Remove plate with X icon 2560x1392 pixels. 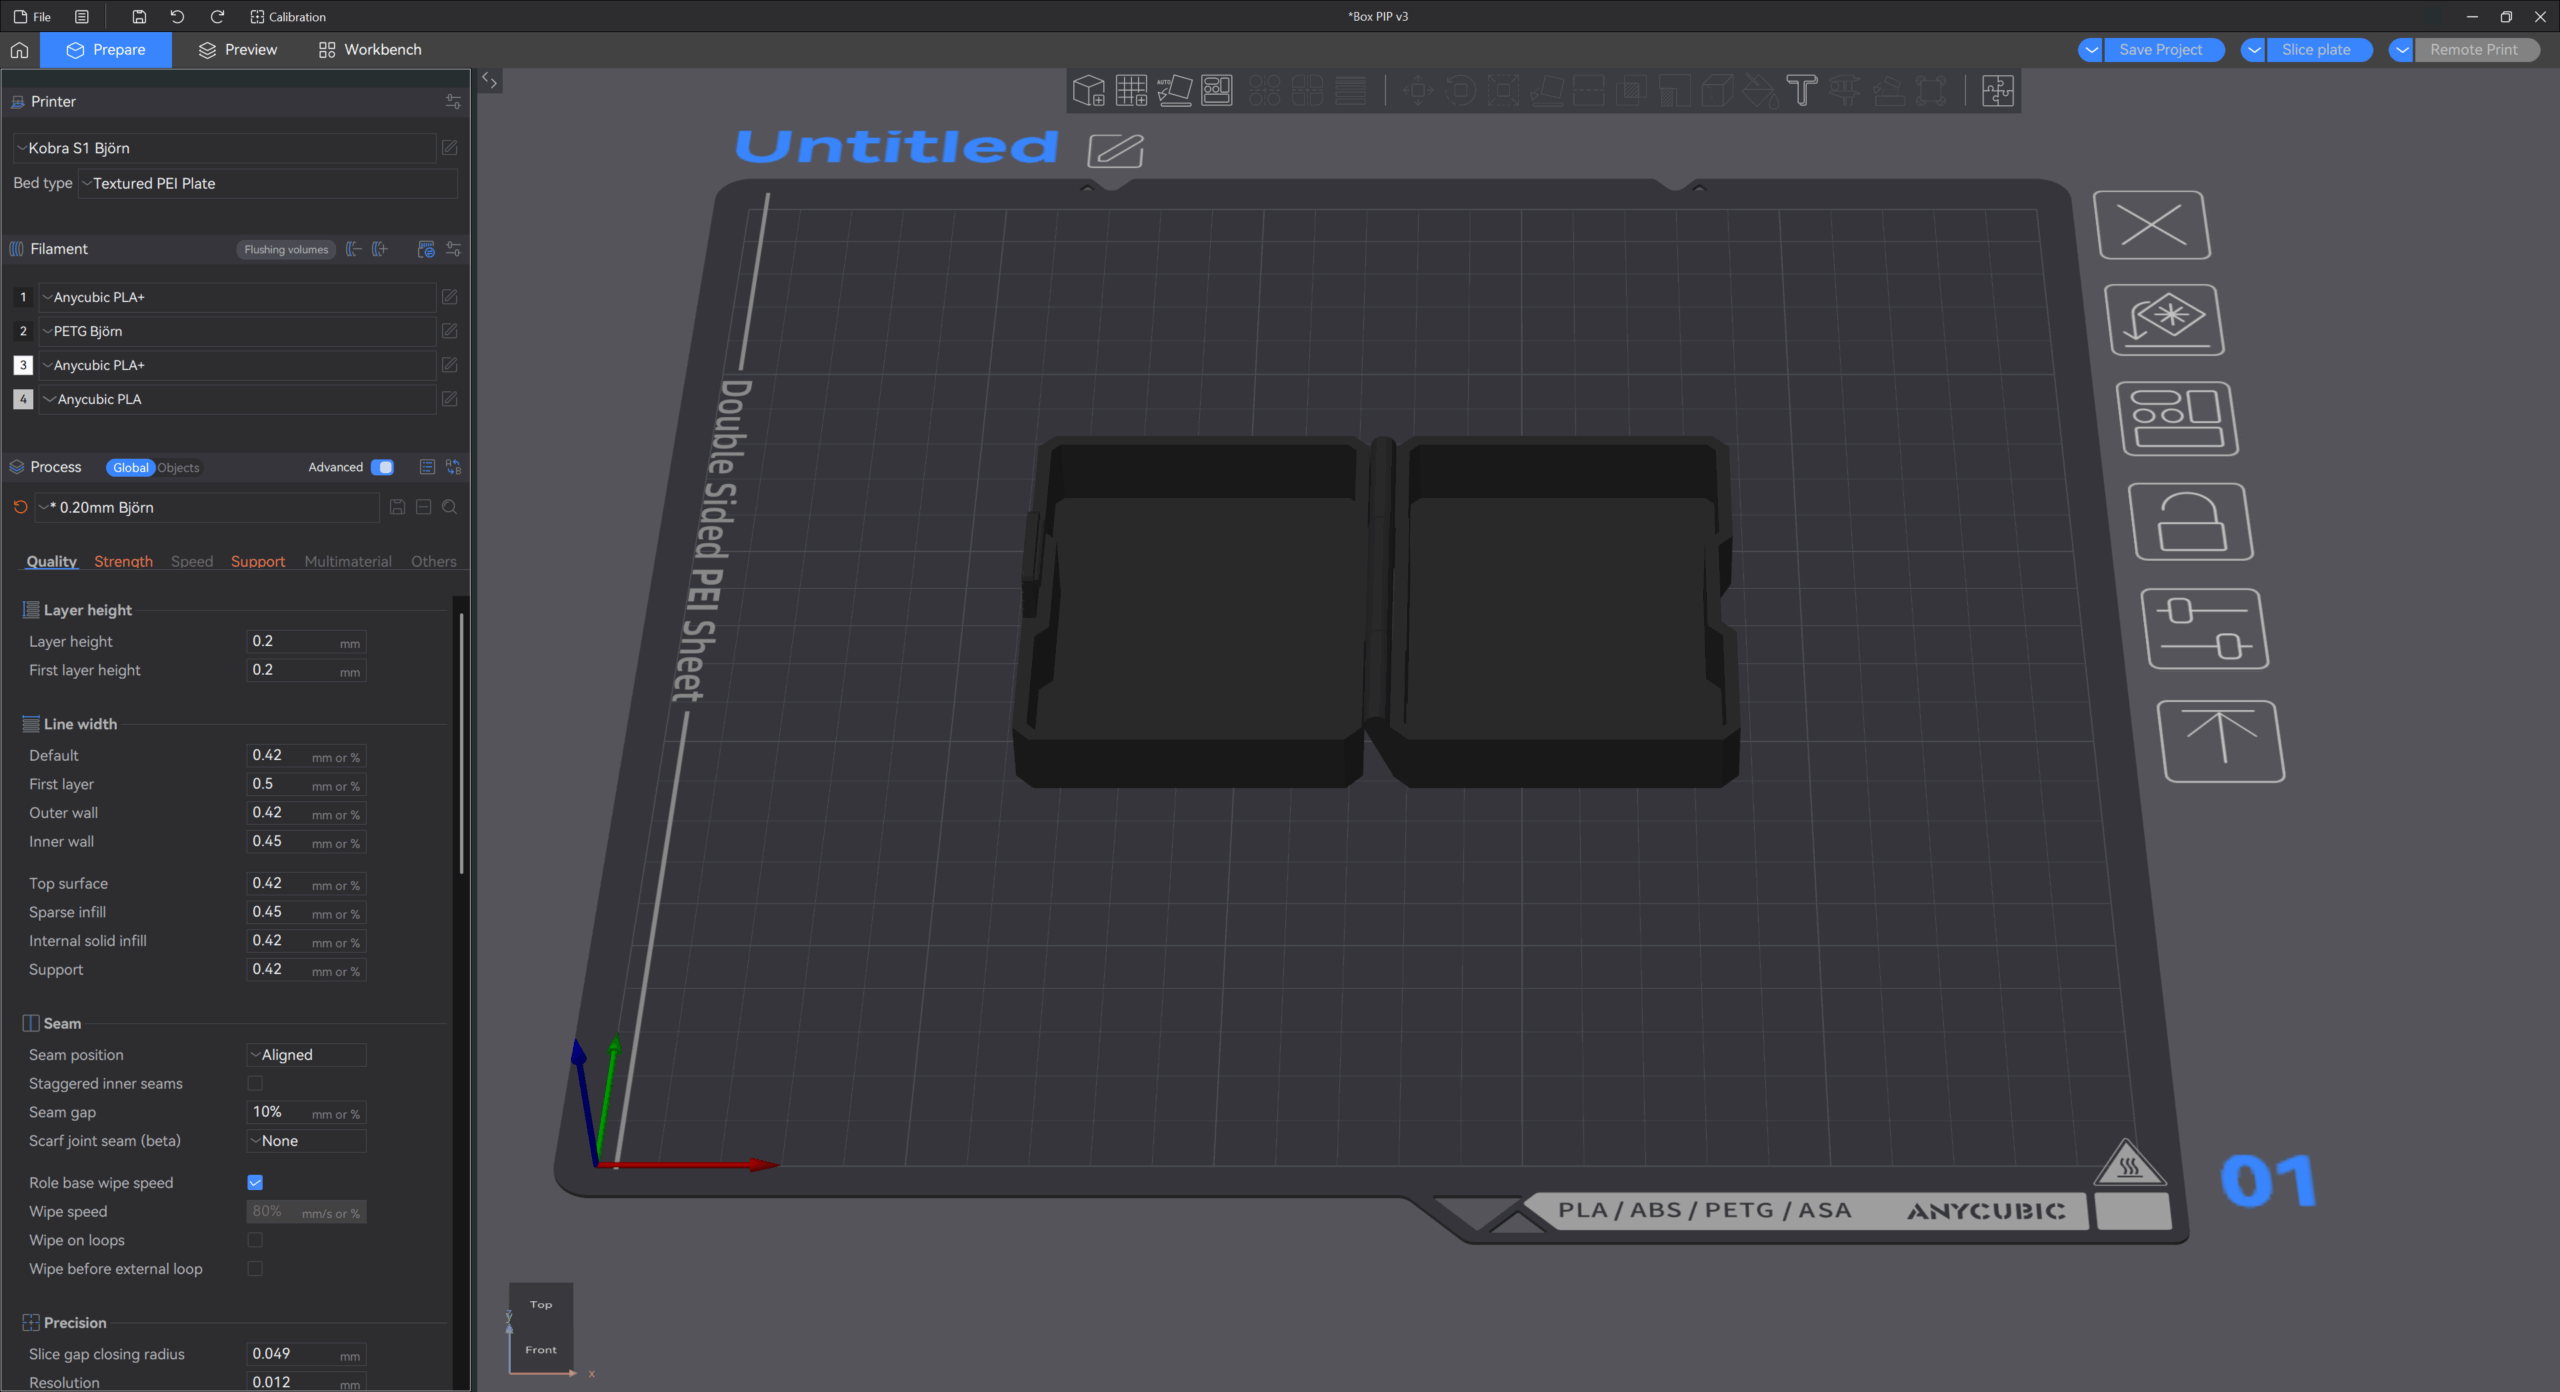click(2152, 225)
